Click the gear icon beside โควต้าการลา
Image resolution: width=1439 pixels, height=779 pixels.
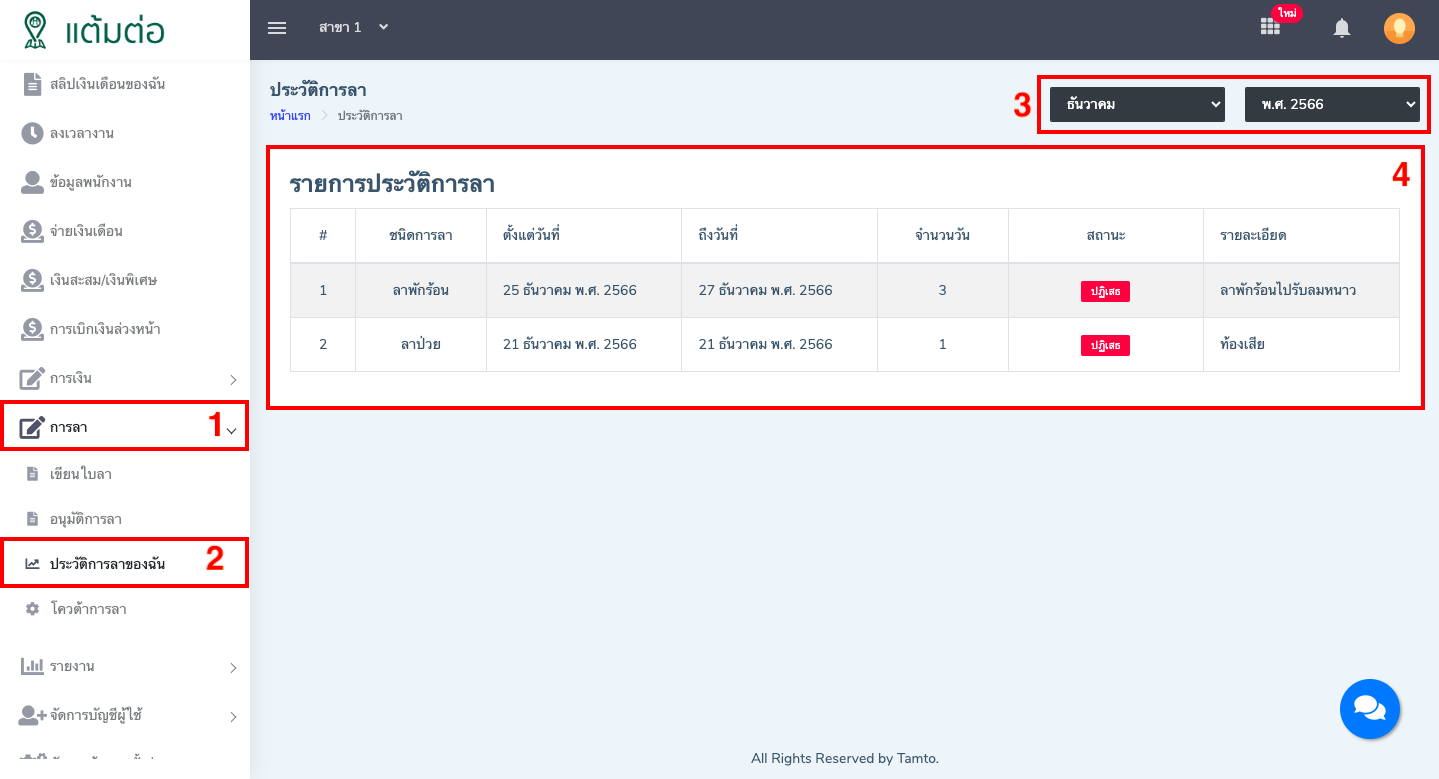[x=33, y=609]
